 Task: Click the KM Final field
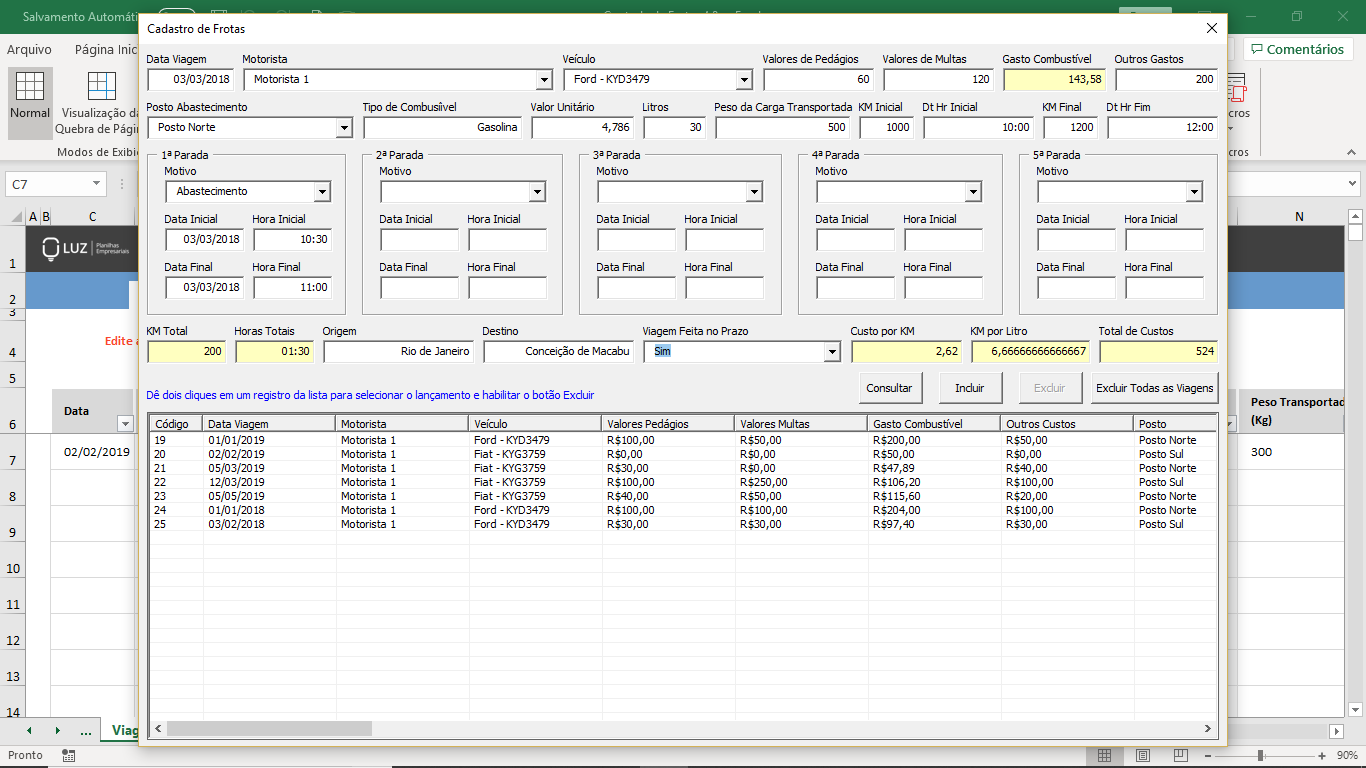pyautogui.click(x=1070, y=127)
